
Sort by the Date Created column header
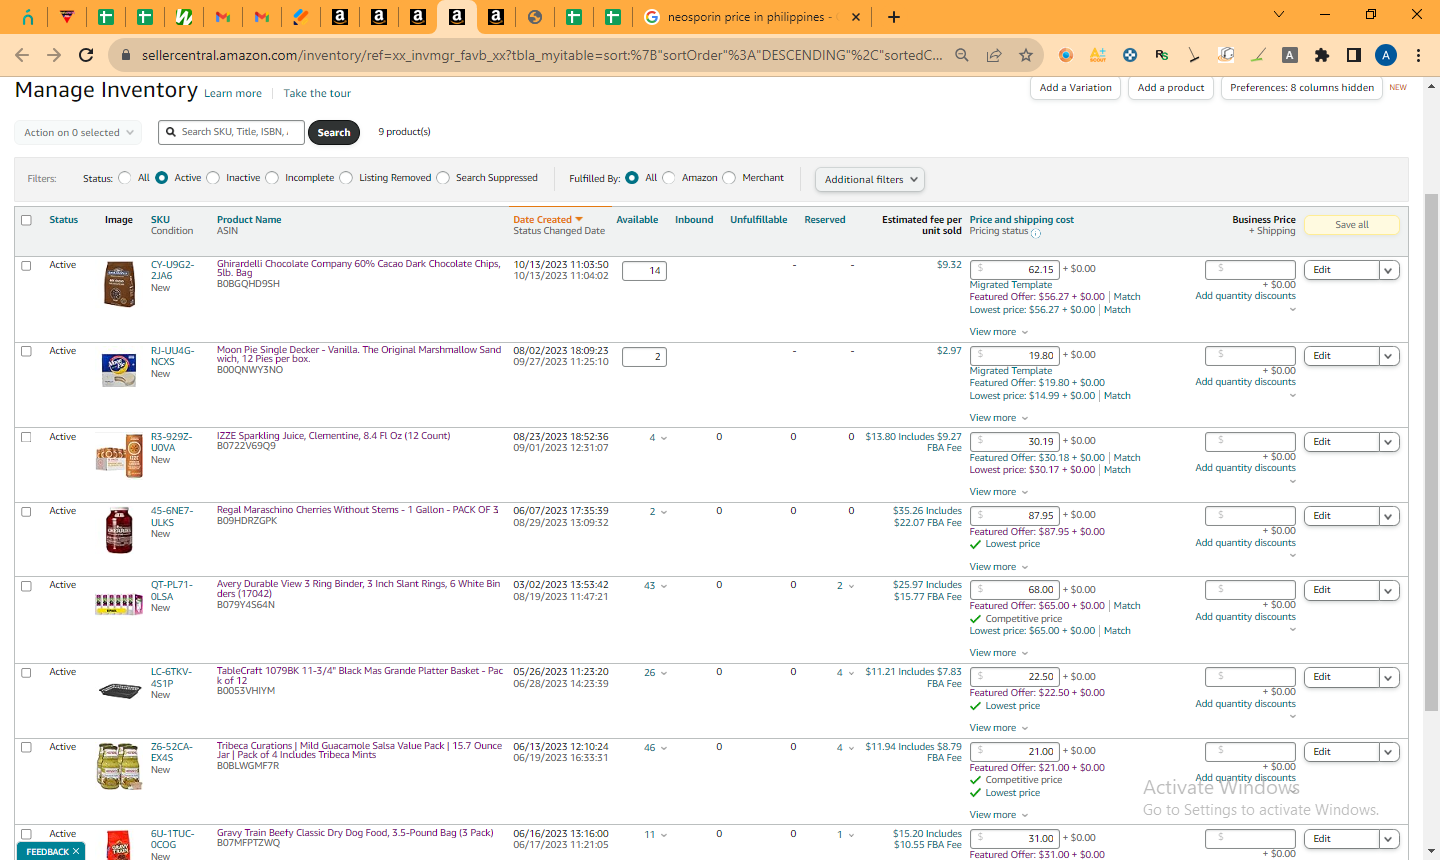tap(548, 220)
